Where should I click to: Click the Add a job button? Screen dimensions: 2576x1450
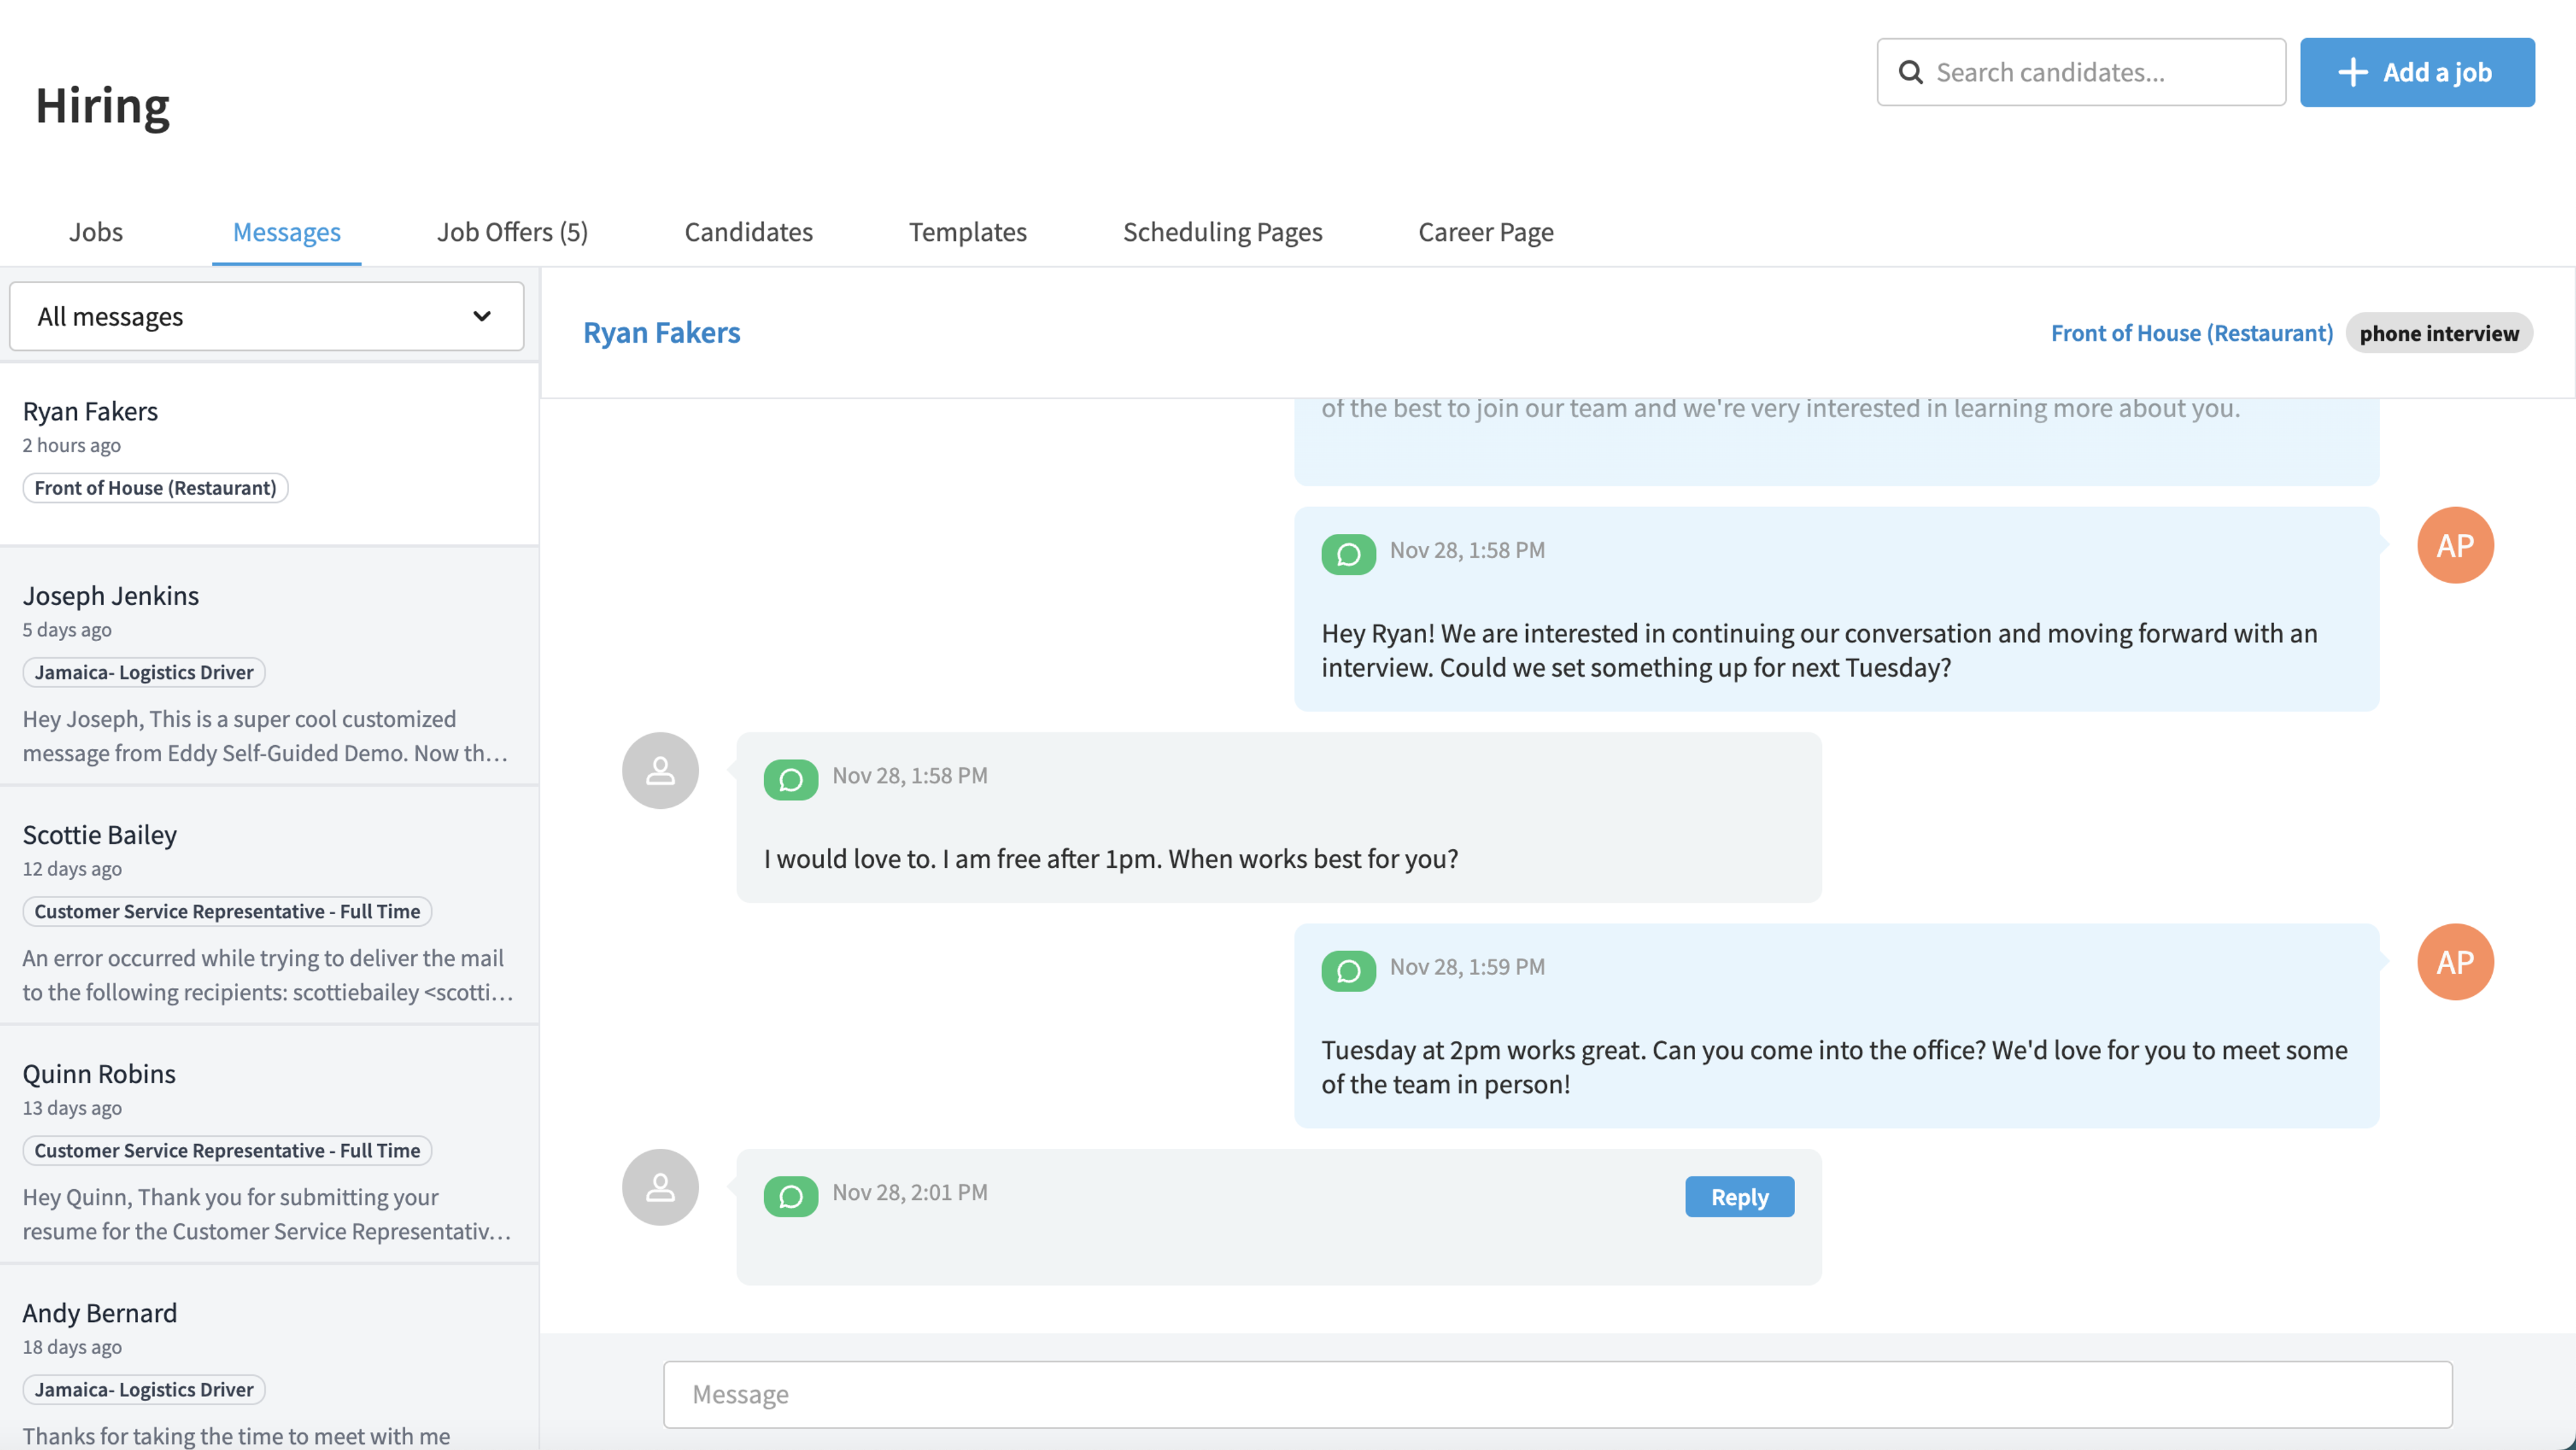click(x=2416, y=72)
